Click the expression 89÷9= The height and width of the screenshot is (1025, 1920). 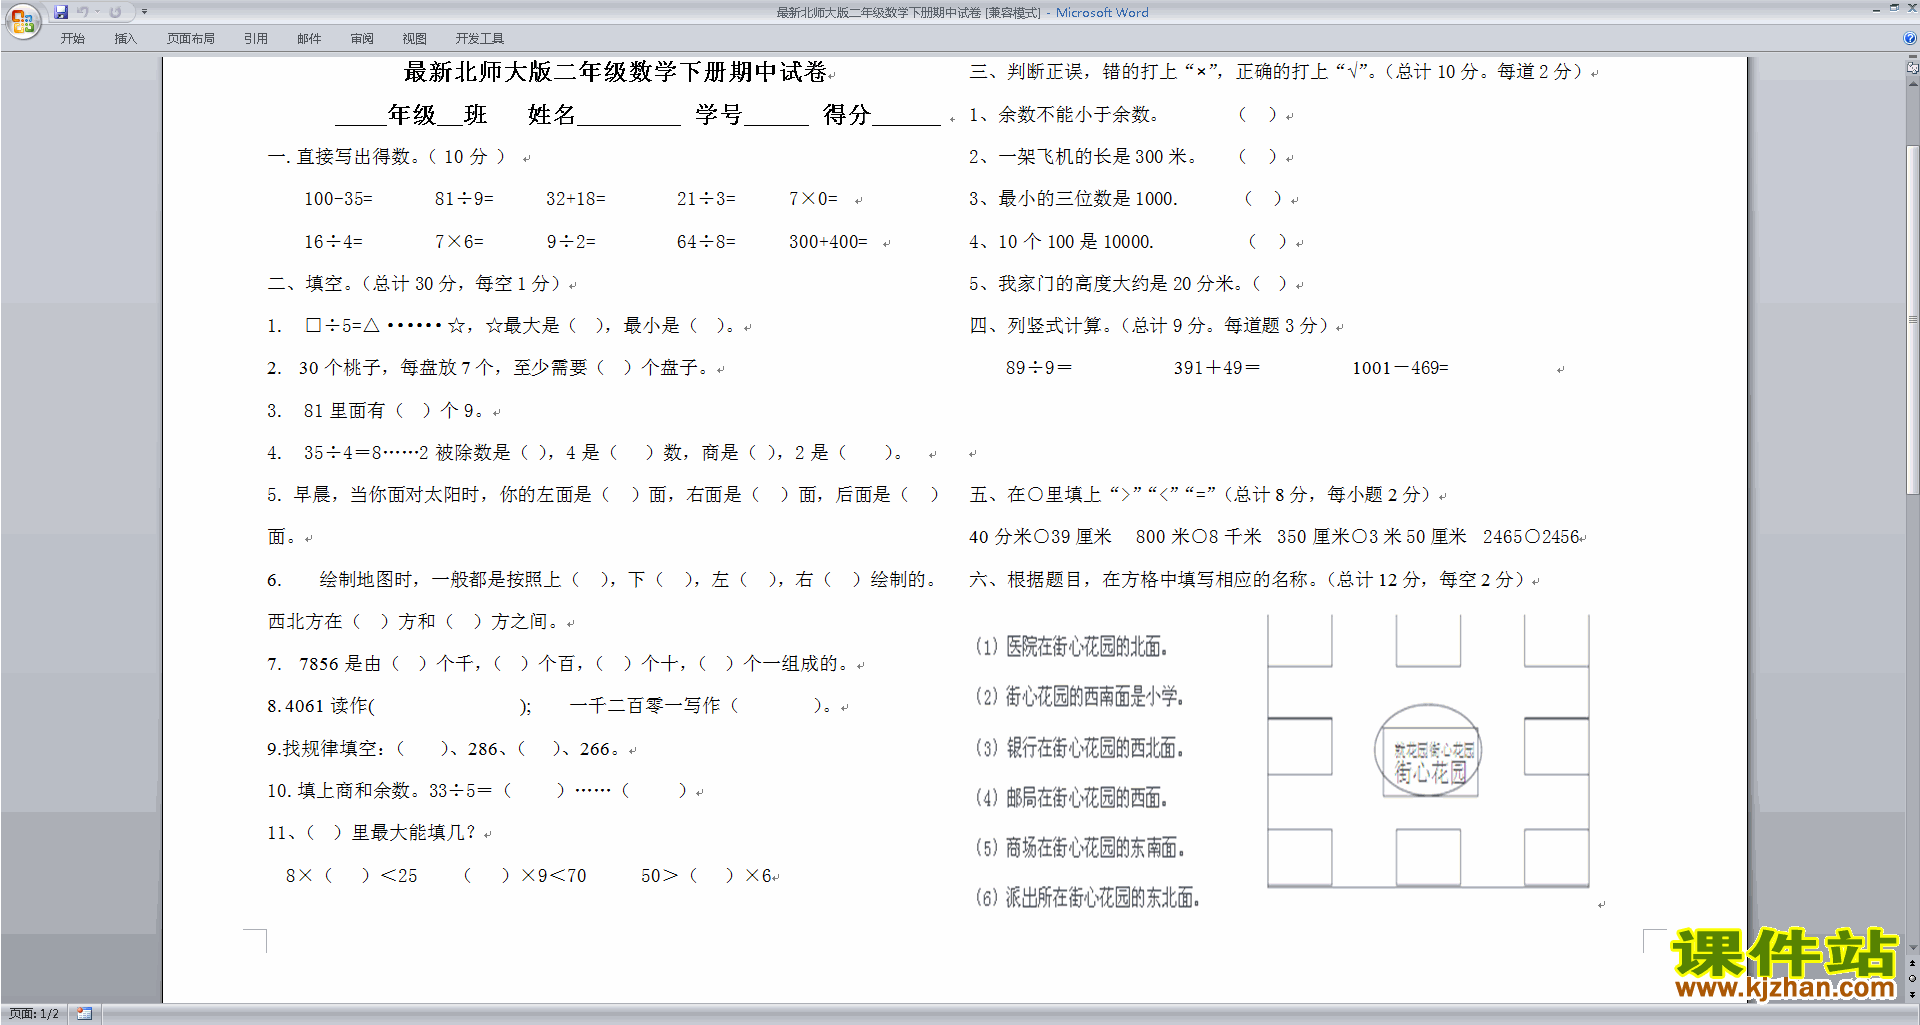click(x=1039, y=368)
